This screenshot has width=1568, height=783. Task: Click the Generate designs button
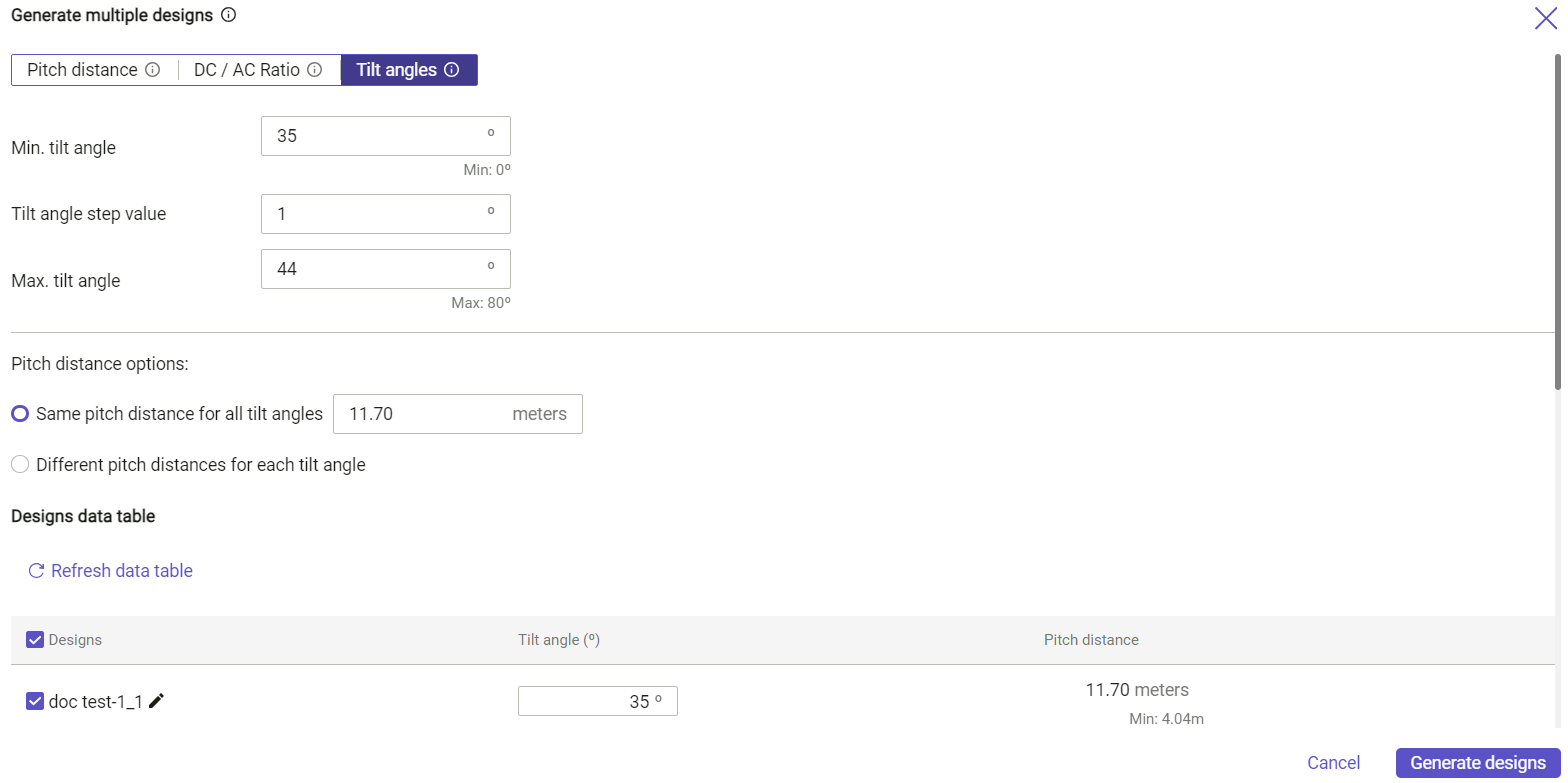pos(1477,763)
